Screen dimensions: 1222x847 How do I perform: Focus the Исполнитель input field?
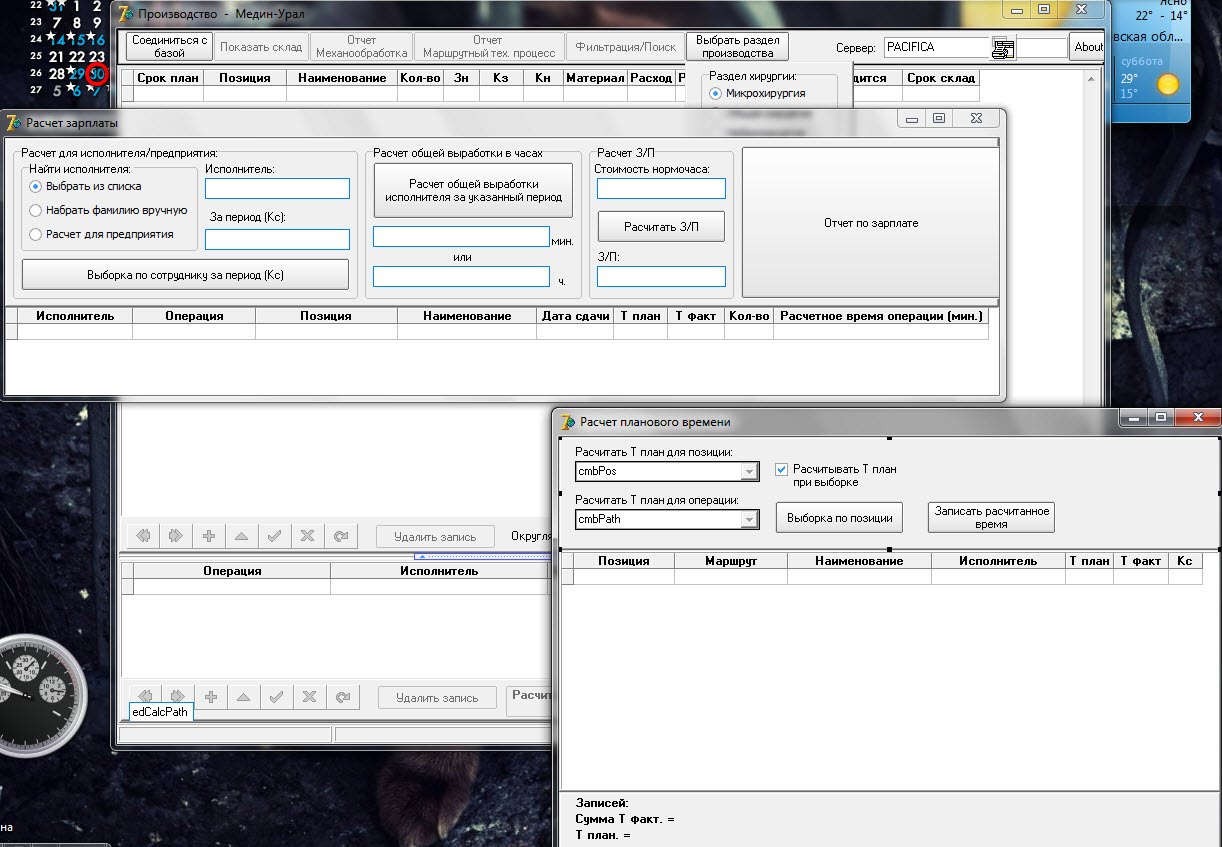(x=277, y=189)
